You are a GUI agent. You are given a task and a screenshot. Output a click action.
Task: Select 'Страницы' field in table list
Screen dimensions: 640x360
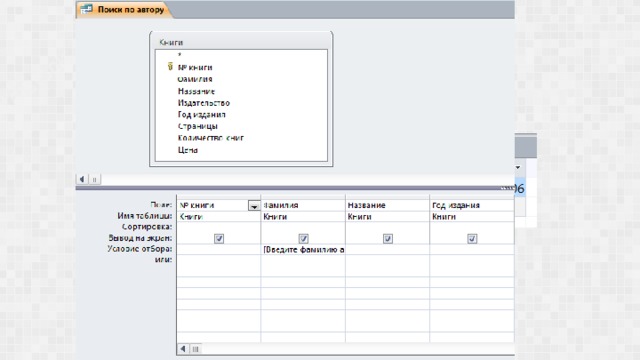tap(198, 127)
